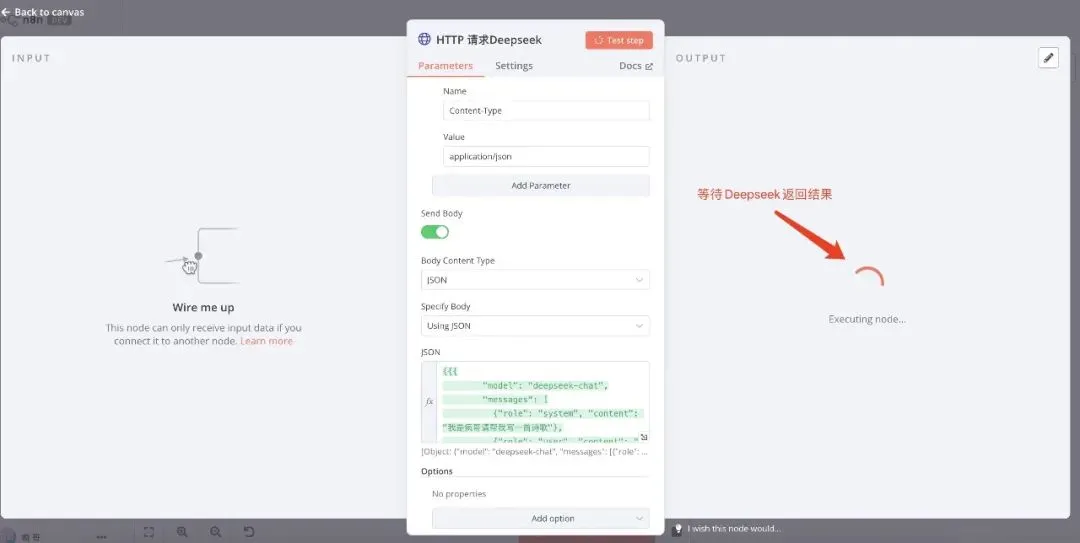Screen dimensions: 1080x543
Task: Click the Name field containing Content-Type
Action: [546, 111]
